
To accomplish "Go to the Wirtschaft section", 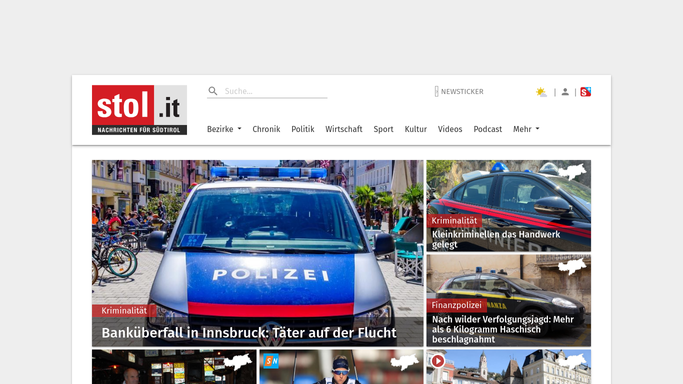I will 344,129.
